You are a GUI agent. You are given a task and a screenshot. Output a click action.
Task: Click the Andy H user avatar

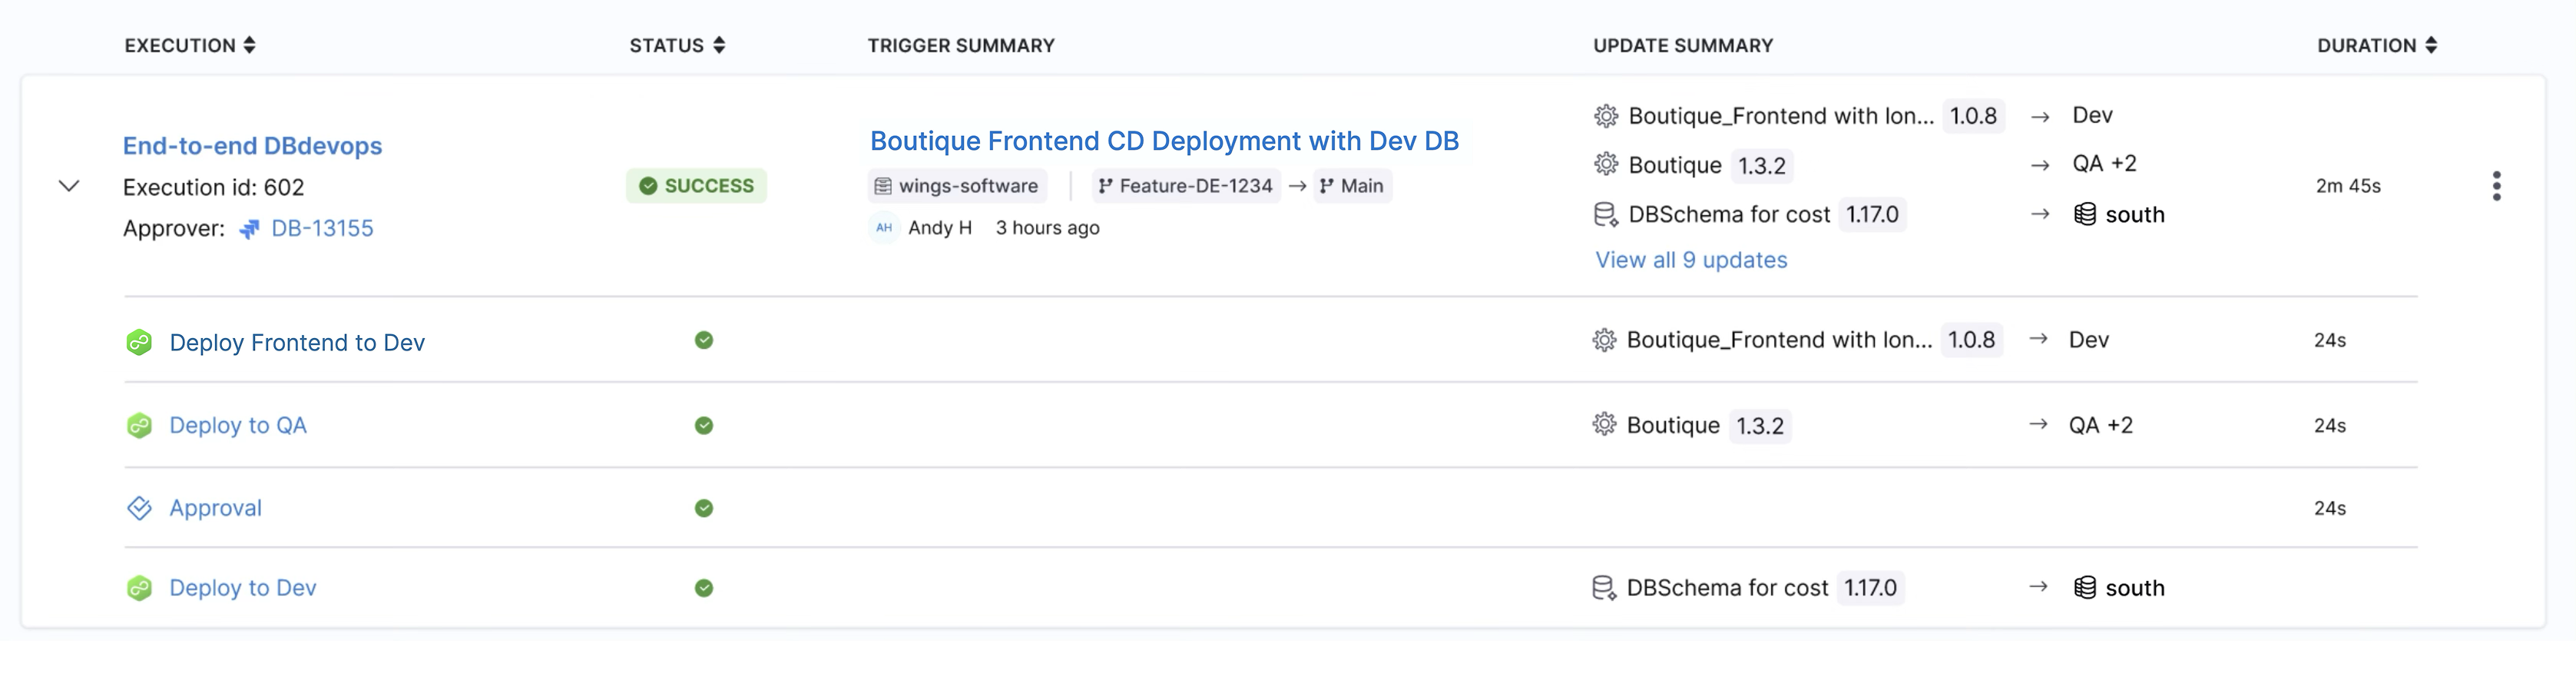(884, 228)
